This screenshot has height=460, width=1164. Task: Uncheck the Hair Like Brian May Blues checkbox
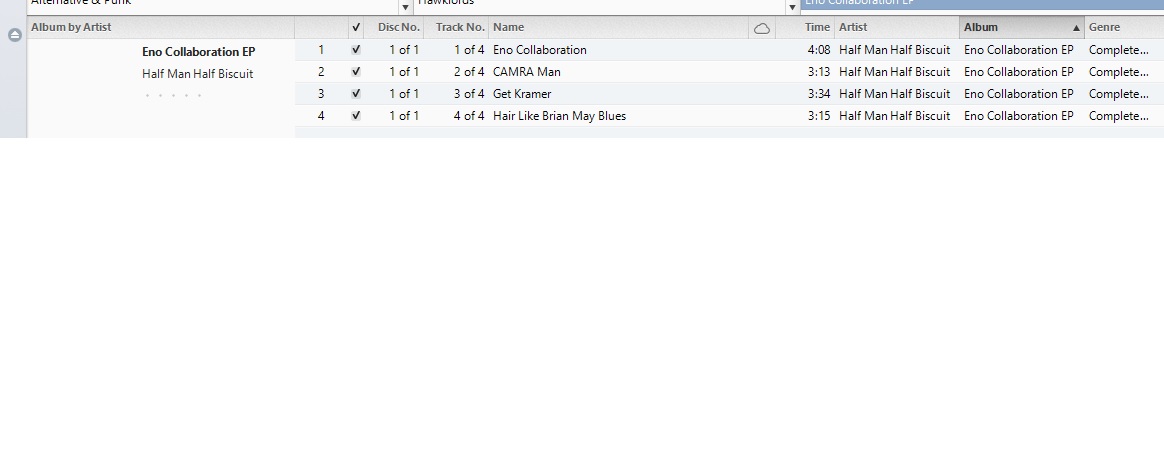[356, 116]
